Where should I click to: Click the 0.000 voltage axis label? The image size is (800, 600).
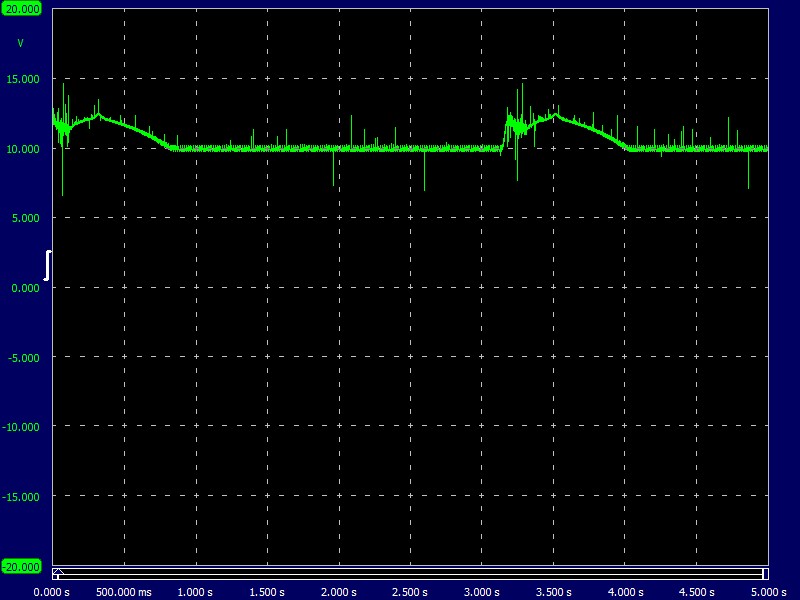point(26,288)
